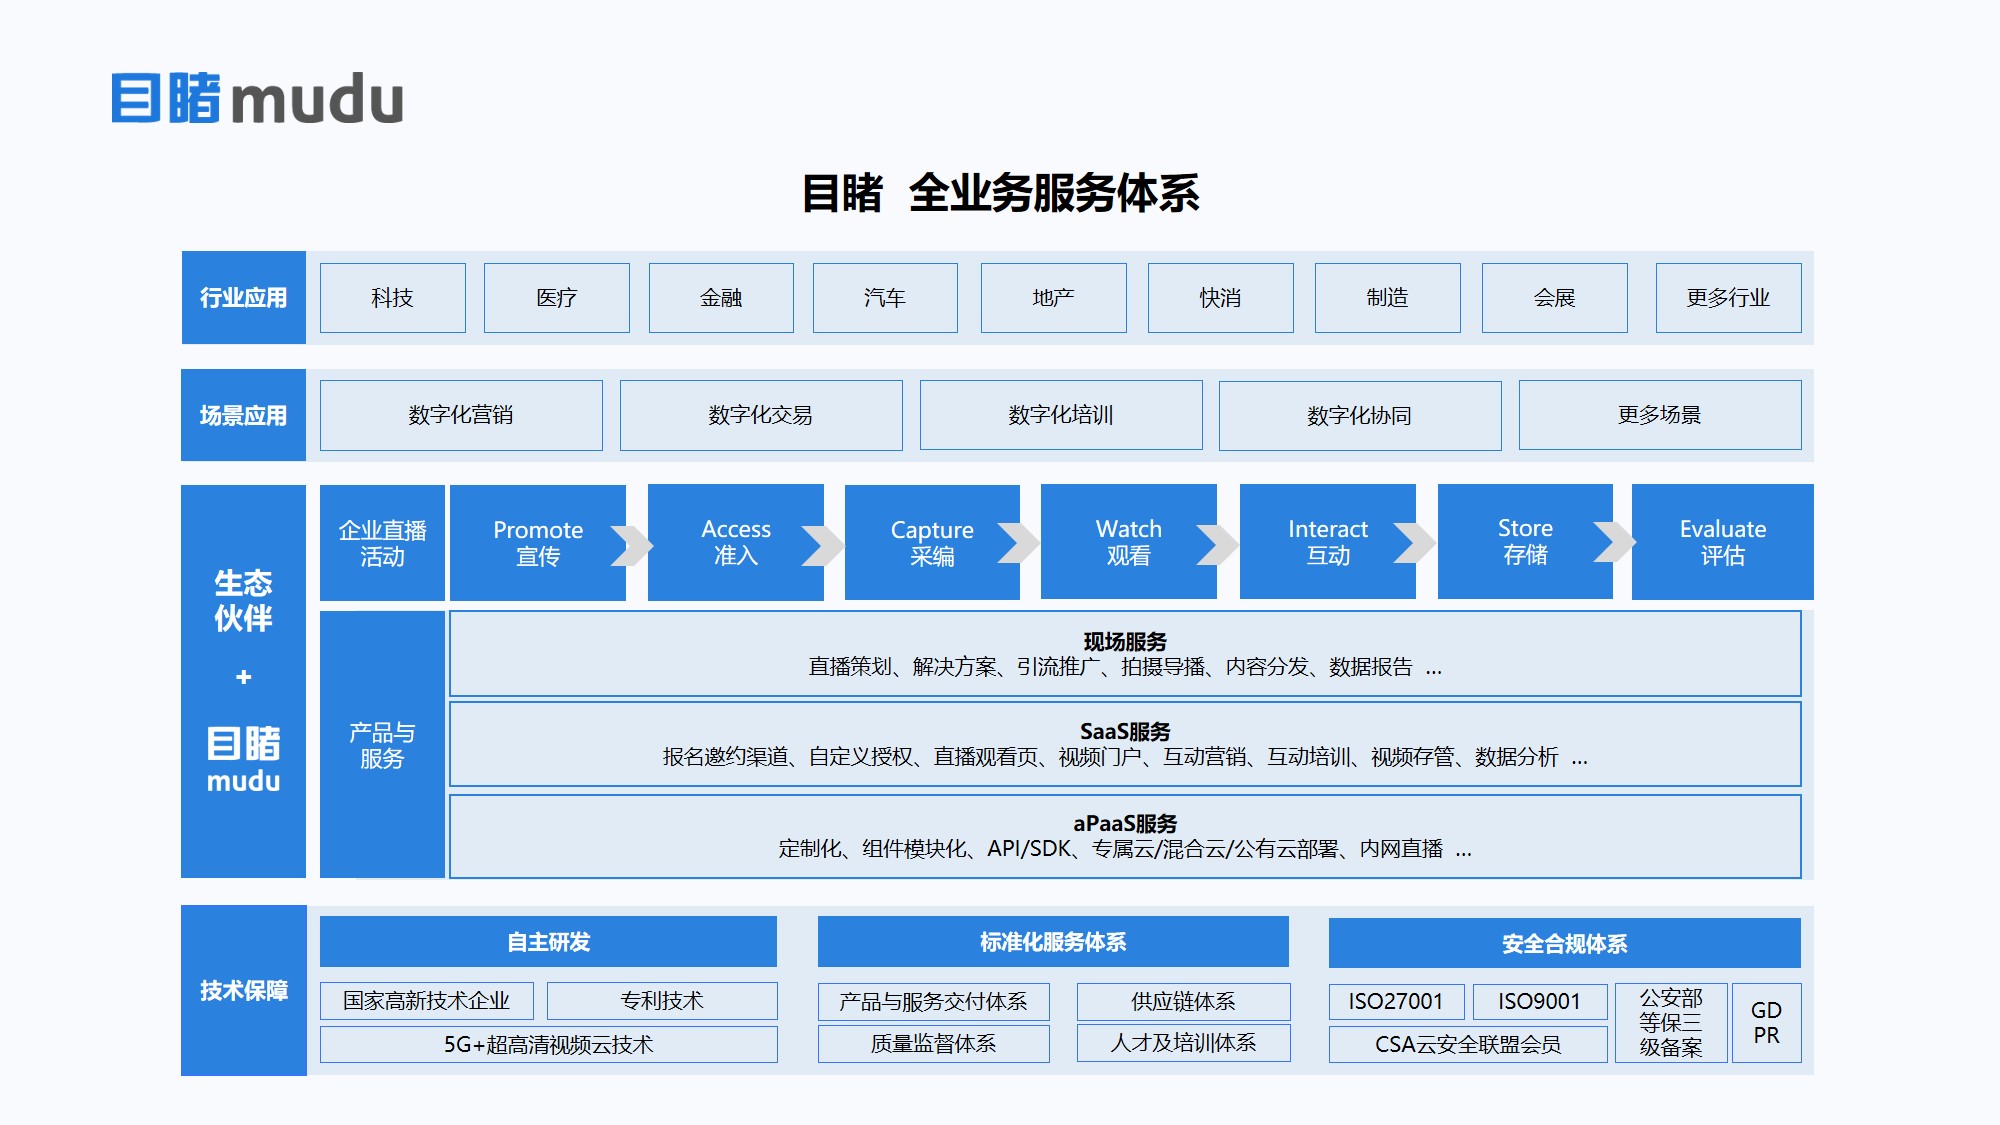Click the mudu logo at top left
The image size is (2000, 1125).
tap(257, 98)
